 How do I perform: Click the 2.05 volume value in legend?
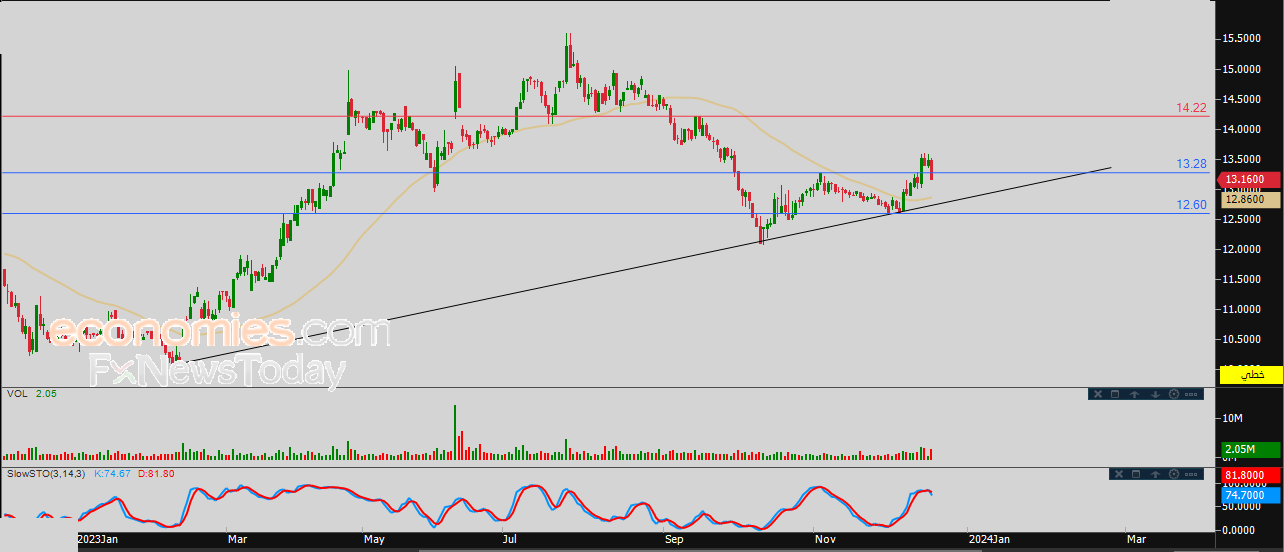tap(46, 394)
